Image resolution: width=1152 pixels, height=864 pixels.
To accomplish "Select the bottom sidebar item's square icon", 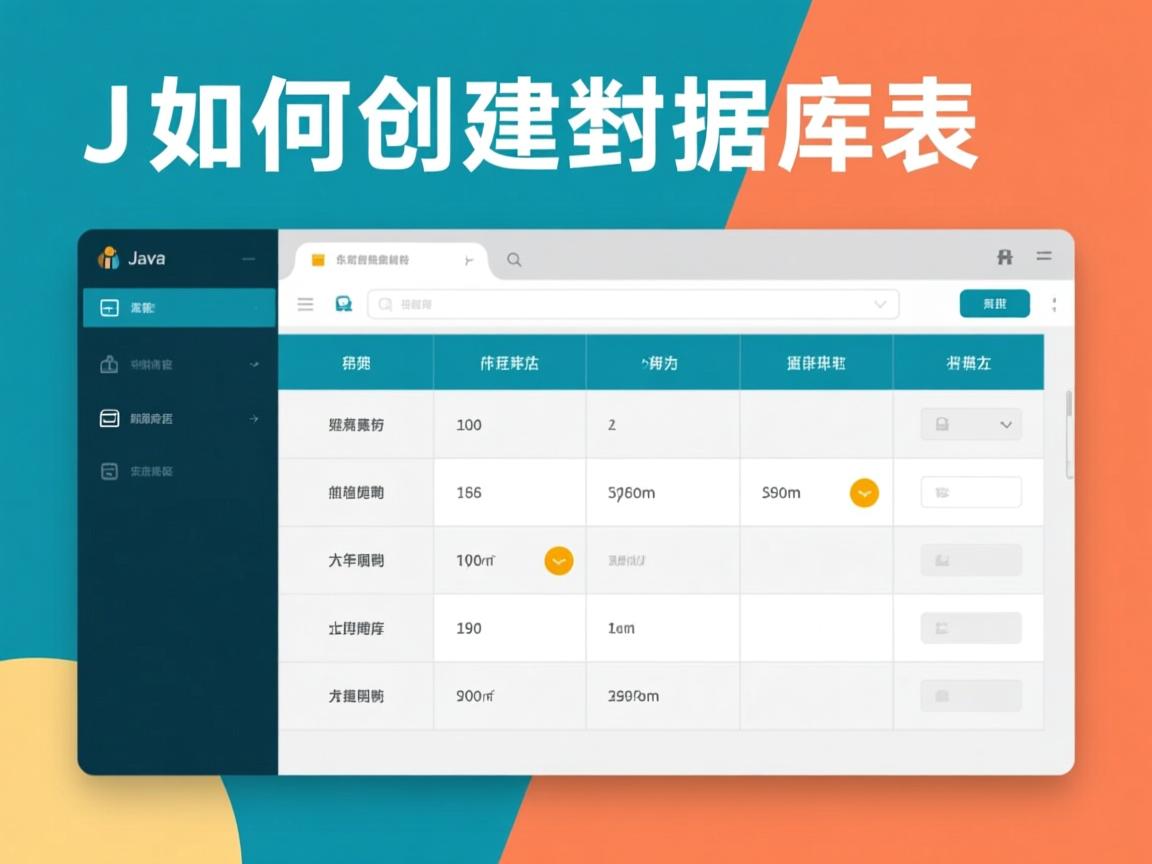I will point(110,471).
